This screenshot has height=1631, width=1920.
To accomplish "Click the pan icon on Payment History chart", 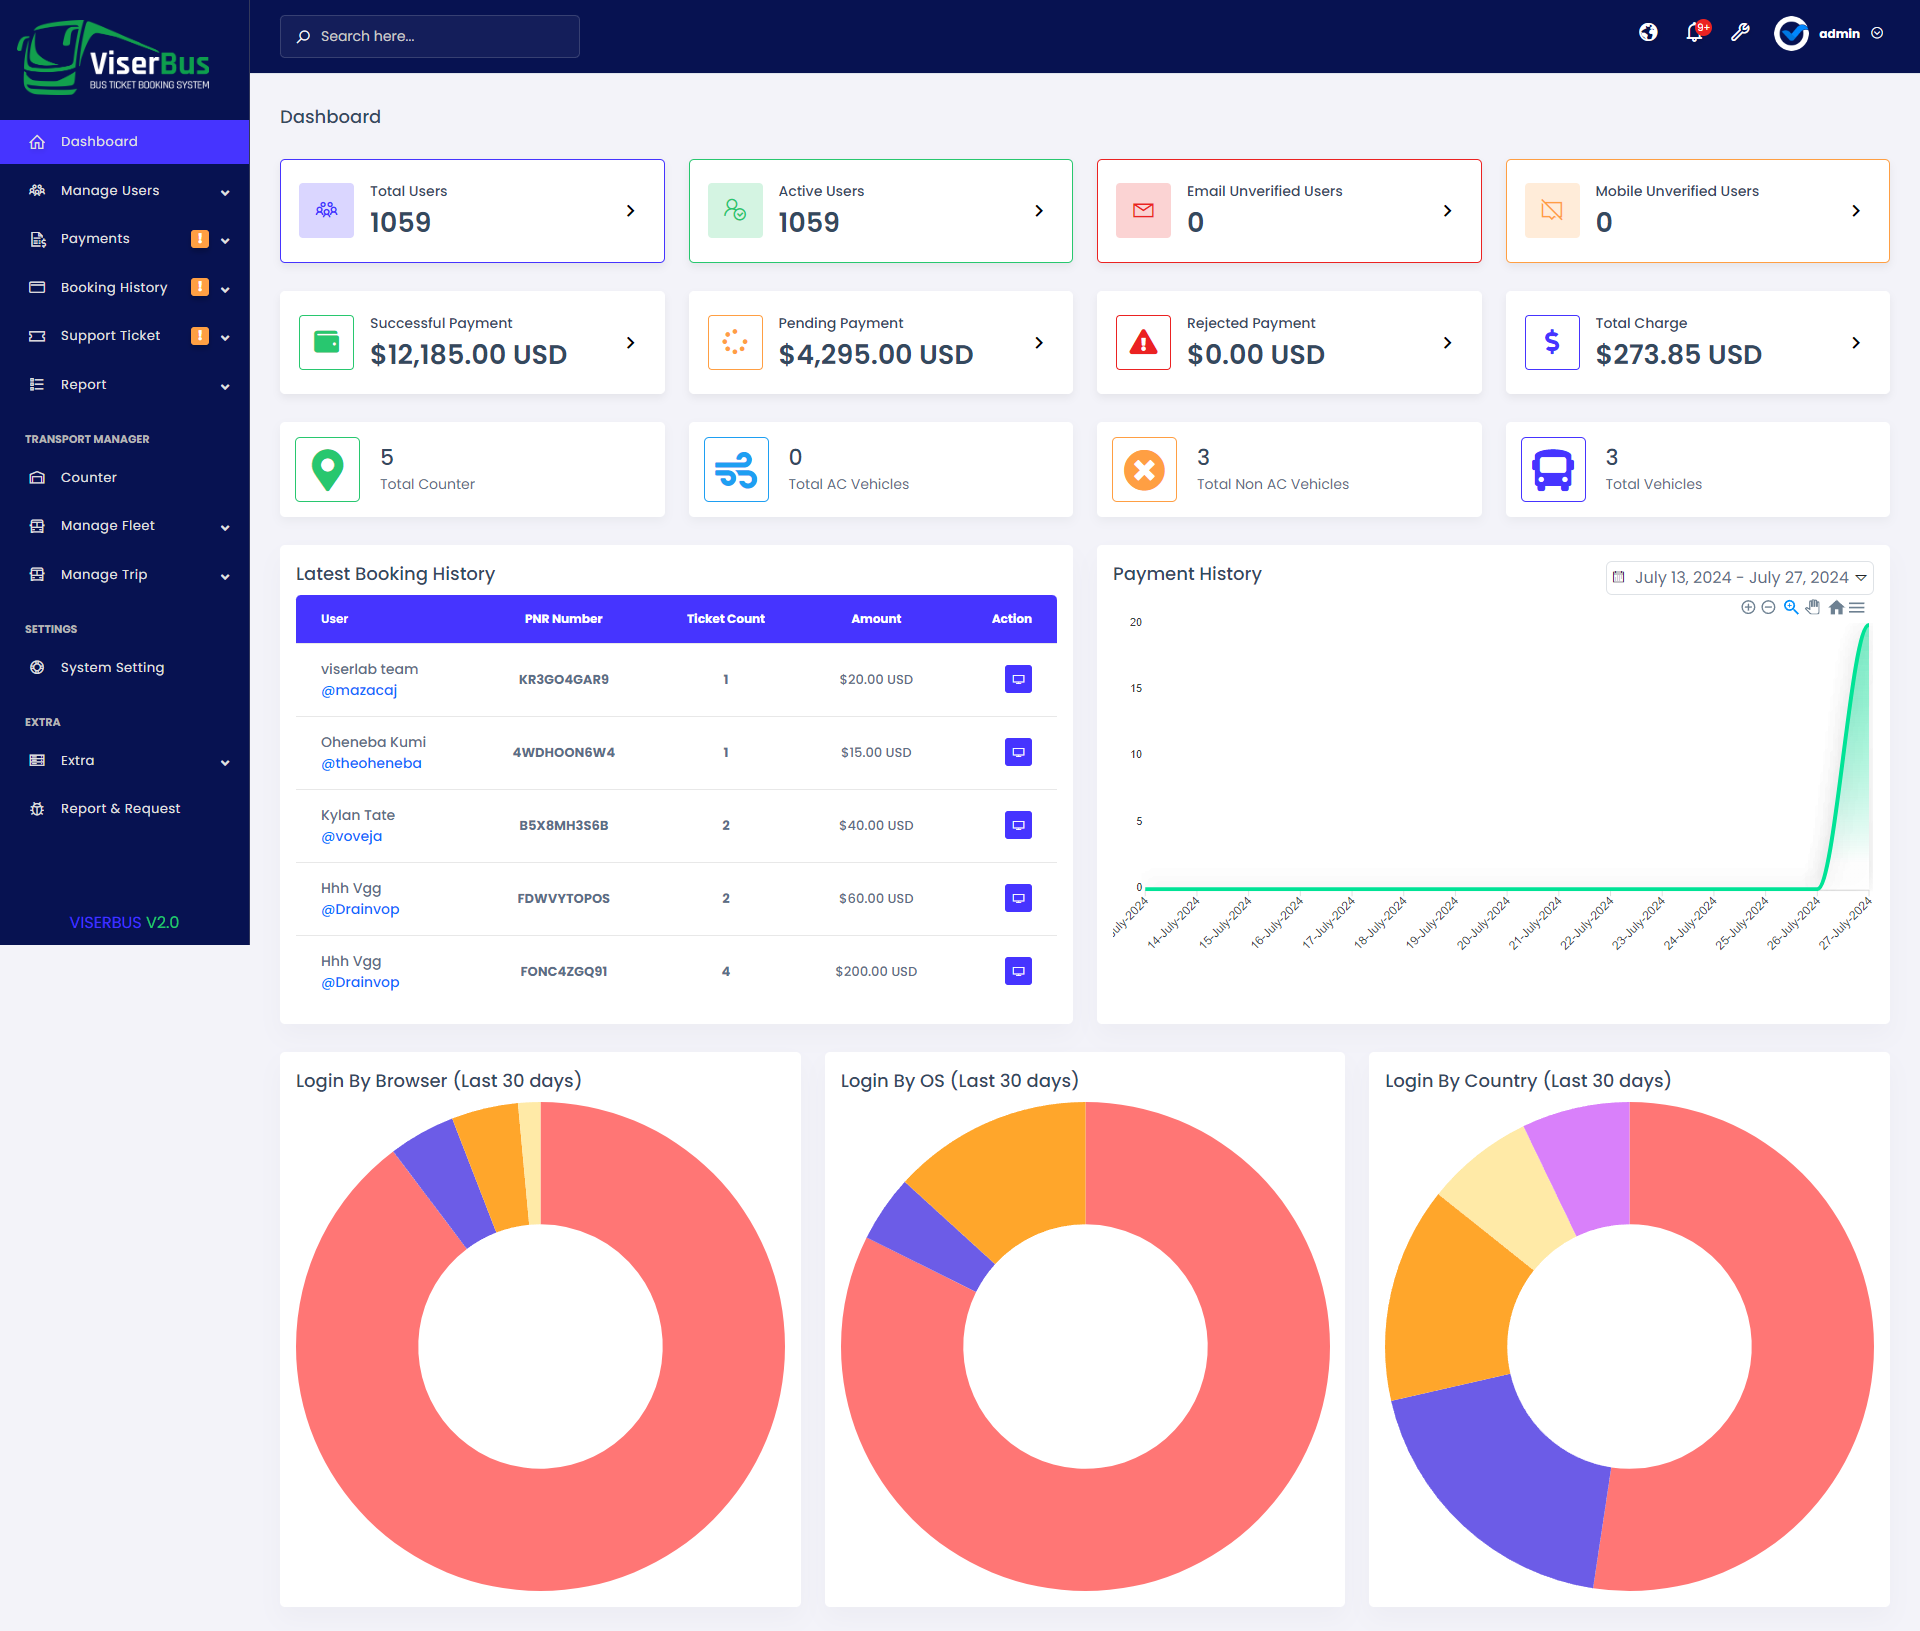I will pos(1813,607).
